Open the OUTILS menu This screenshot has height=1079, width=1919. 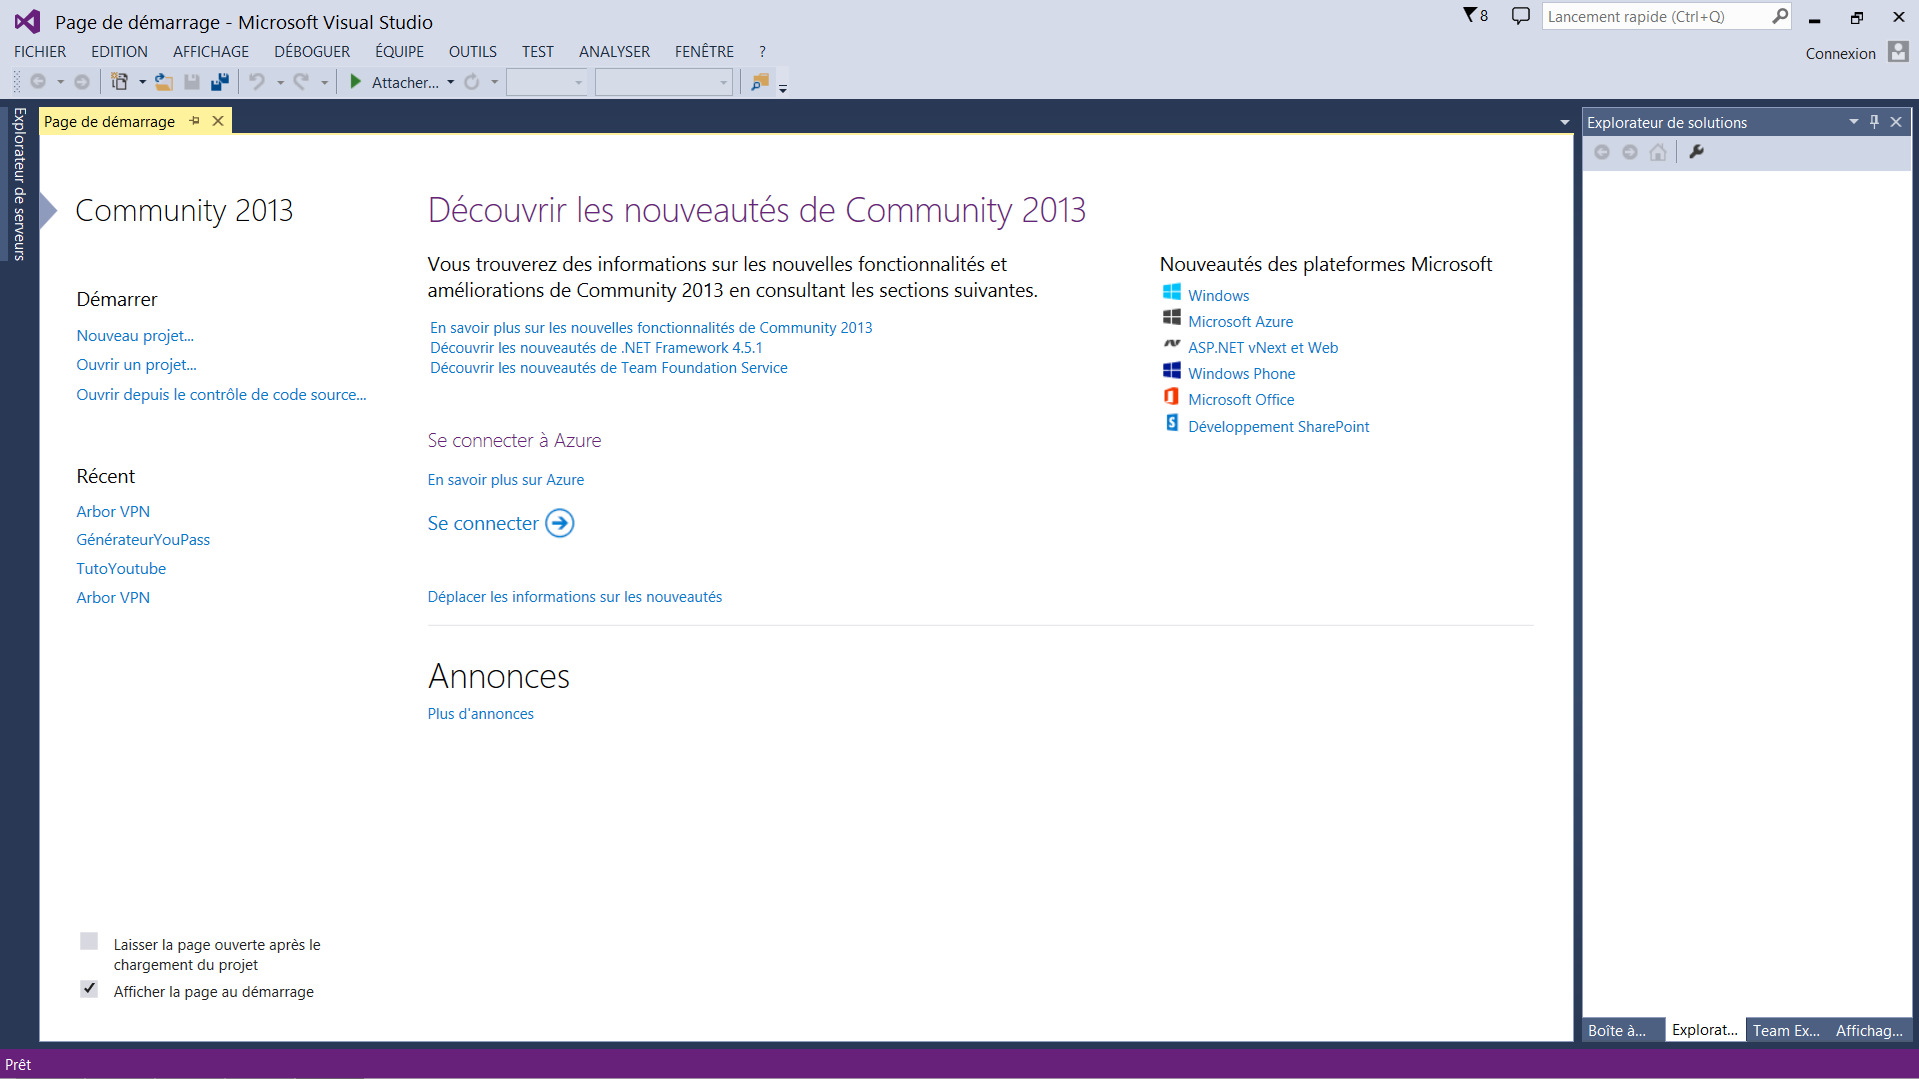(x=473, y=52)
